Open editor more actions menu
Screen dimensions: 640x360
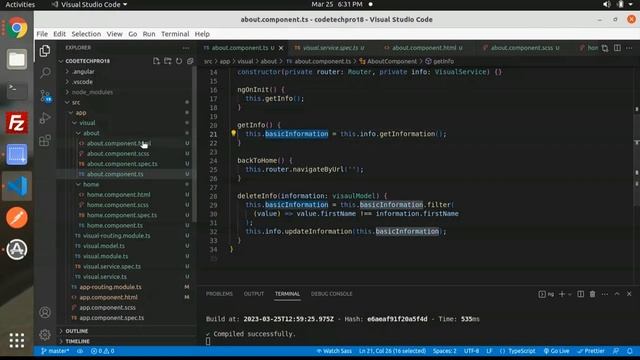[x=629, y=48]
